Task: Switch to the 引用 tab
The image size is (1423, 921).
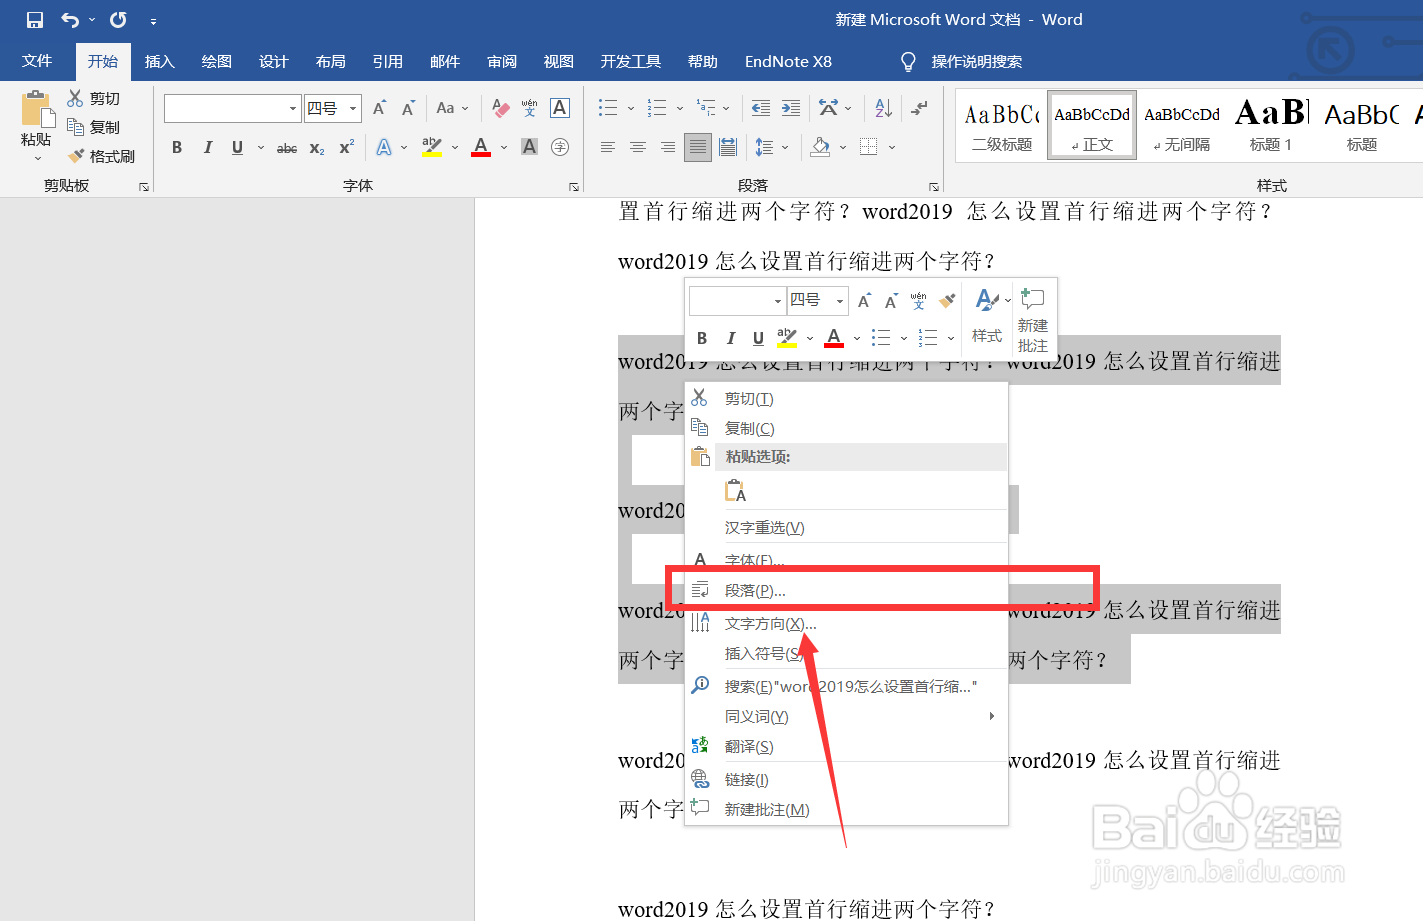Action: 388,62
